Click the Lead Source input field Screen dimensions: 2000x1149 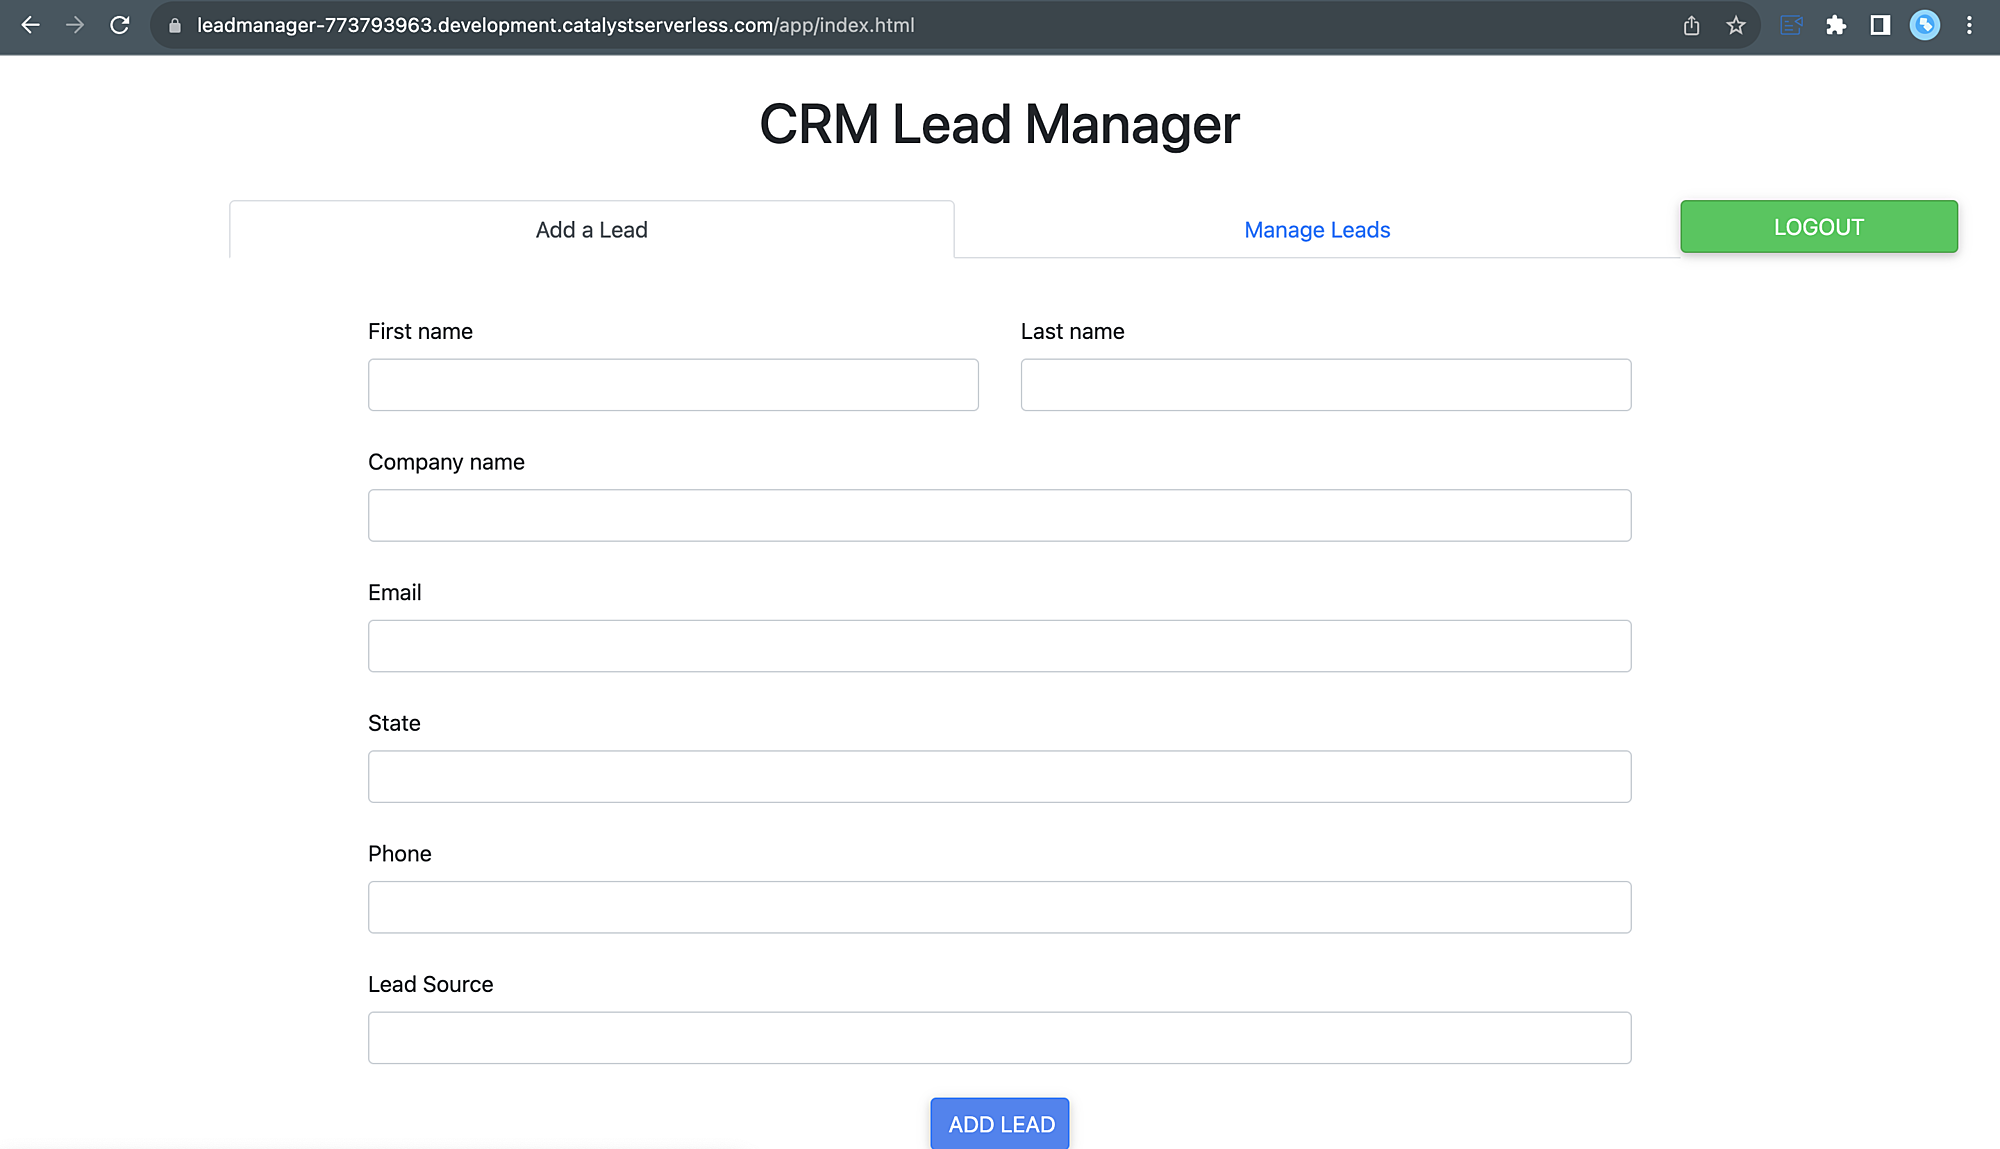[999, 1036]
